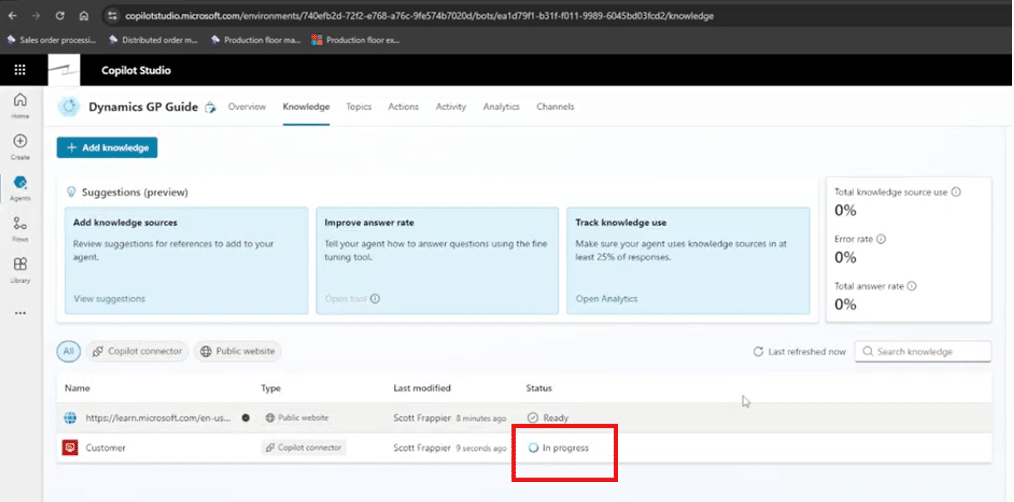Viewport: 1014px width, 502px height.
Task: Select the All filter chip
Action: 68,351
